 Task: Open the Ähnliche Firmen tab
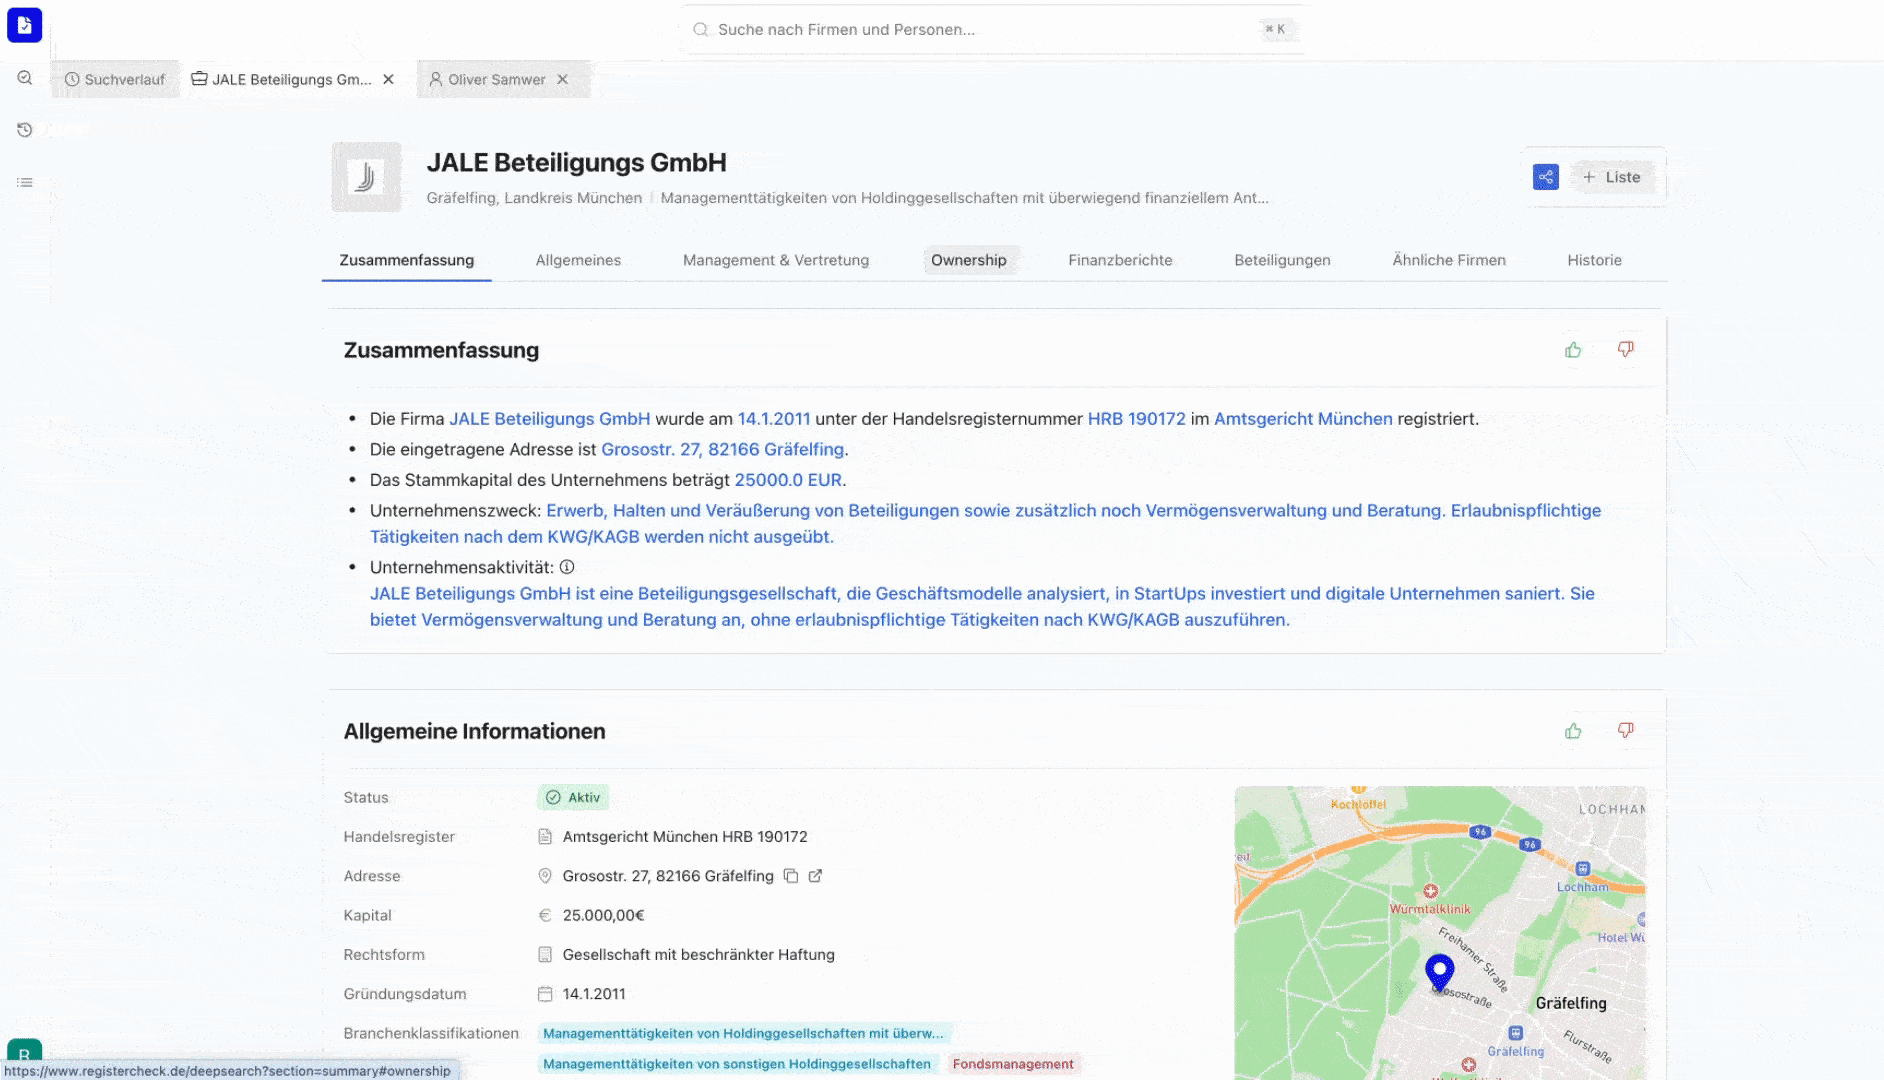[1449, 260]
